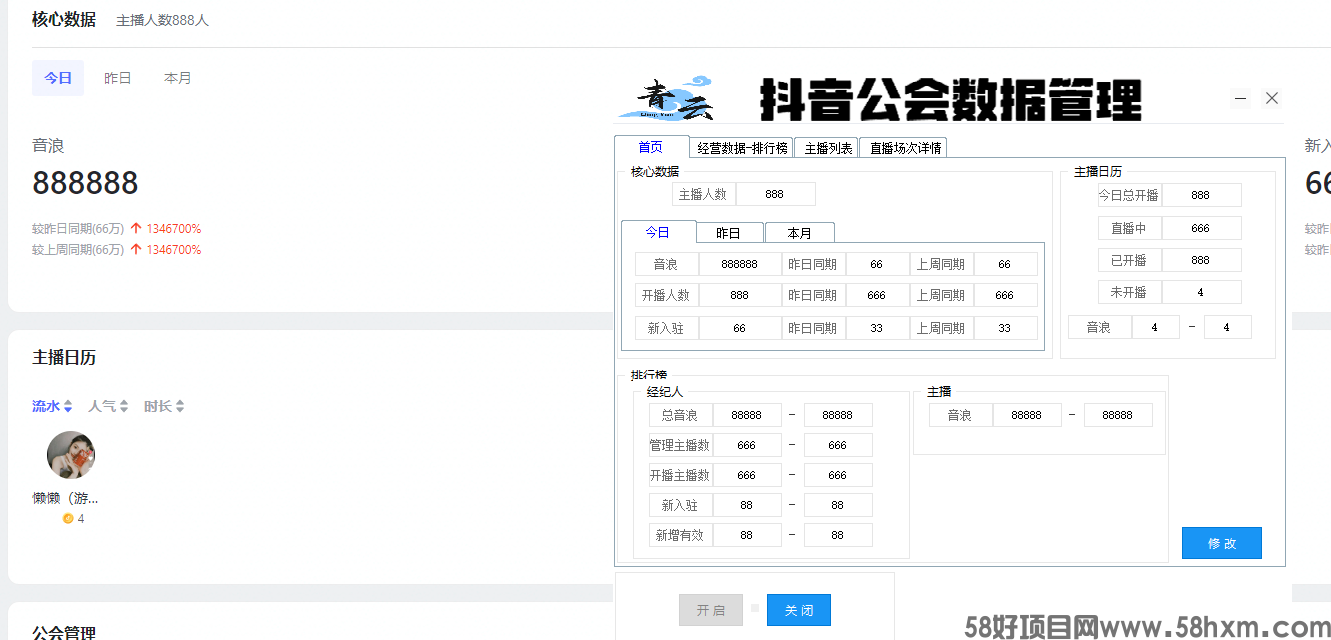
Task: Click 较昨日同期(66万) comparison text
Action: tap(78, 229)
